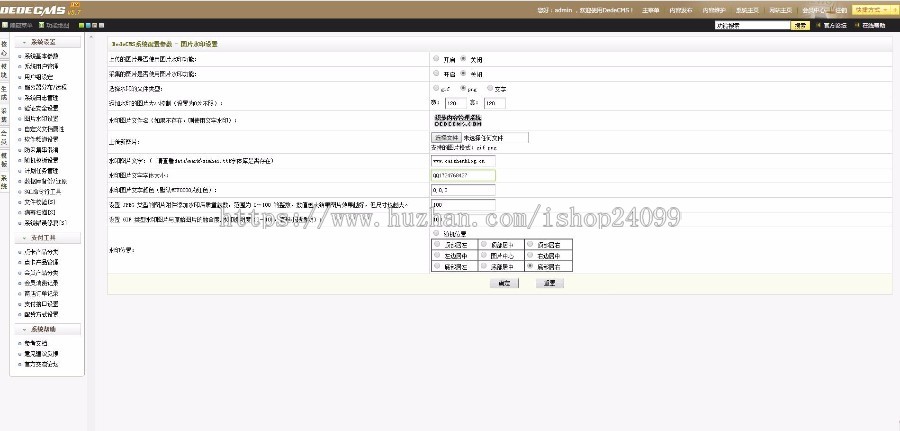900x431 pixels.
Task: Open 内容维护 in top navigation
Action: click(x=714, y=10)
